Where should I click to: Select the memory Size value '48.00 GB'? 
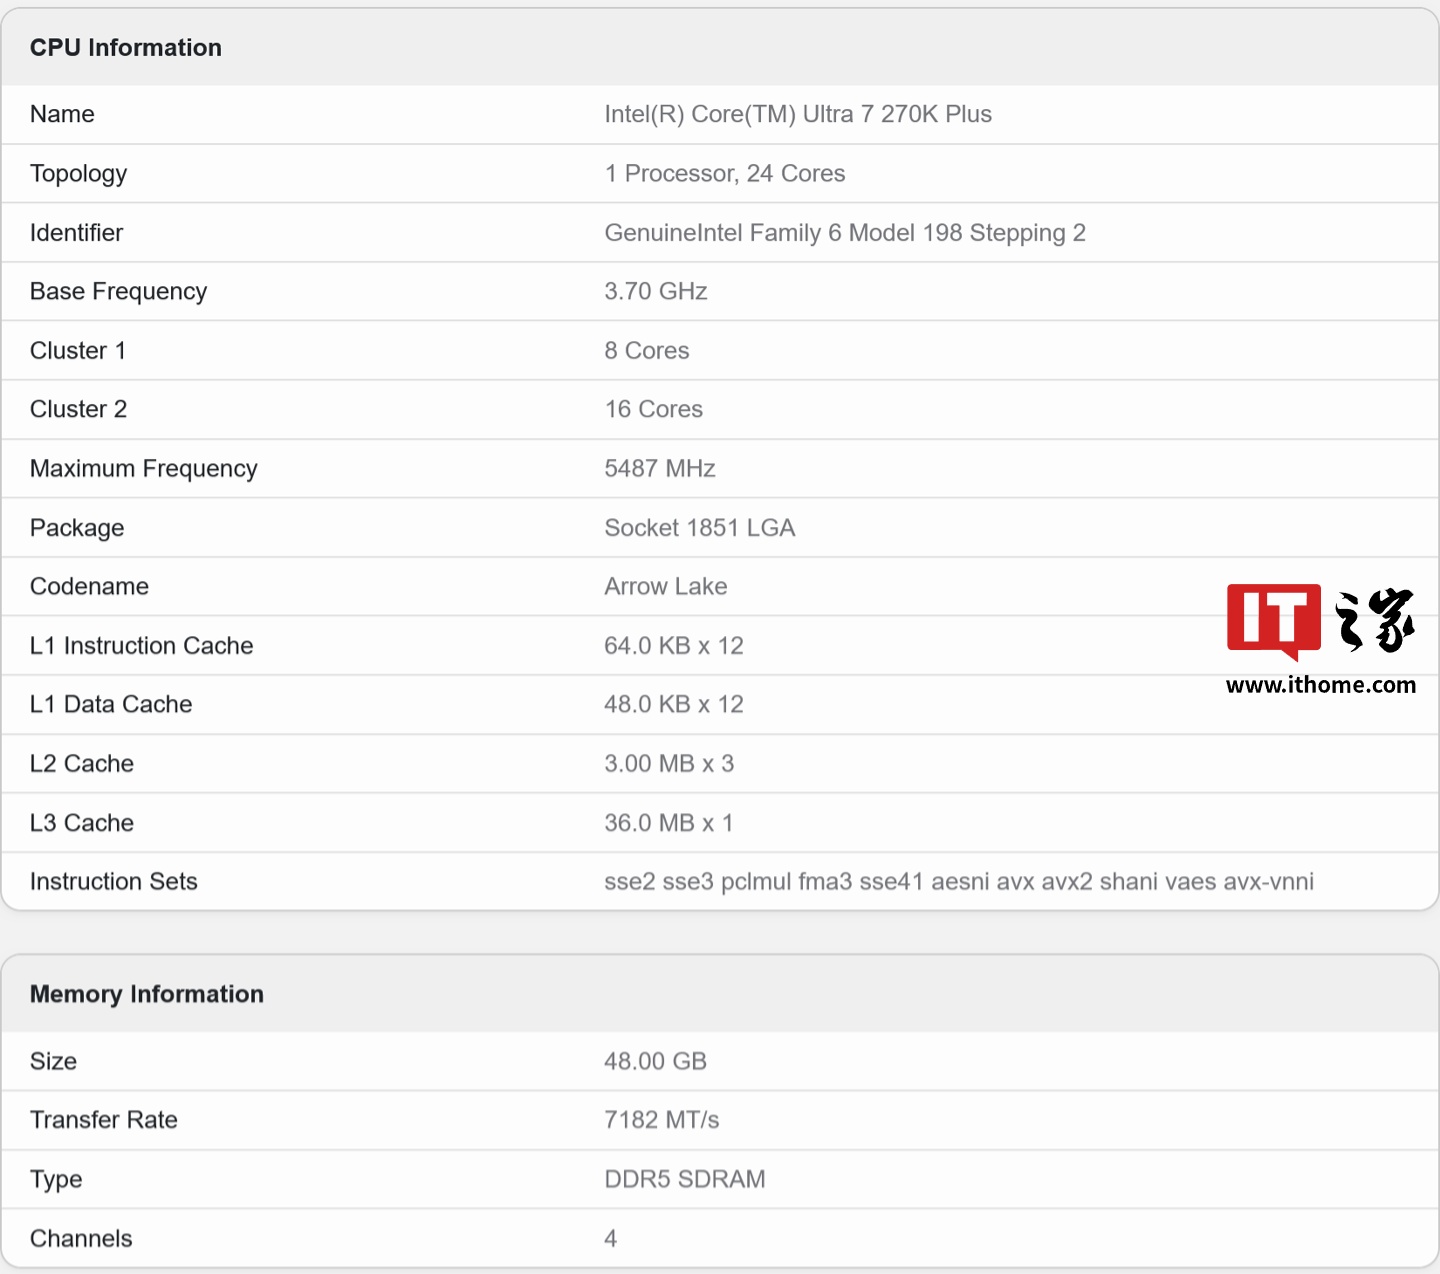(656, 1061)
